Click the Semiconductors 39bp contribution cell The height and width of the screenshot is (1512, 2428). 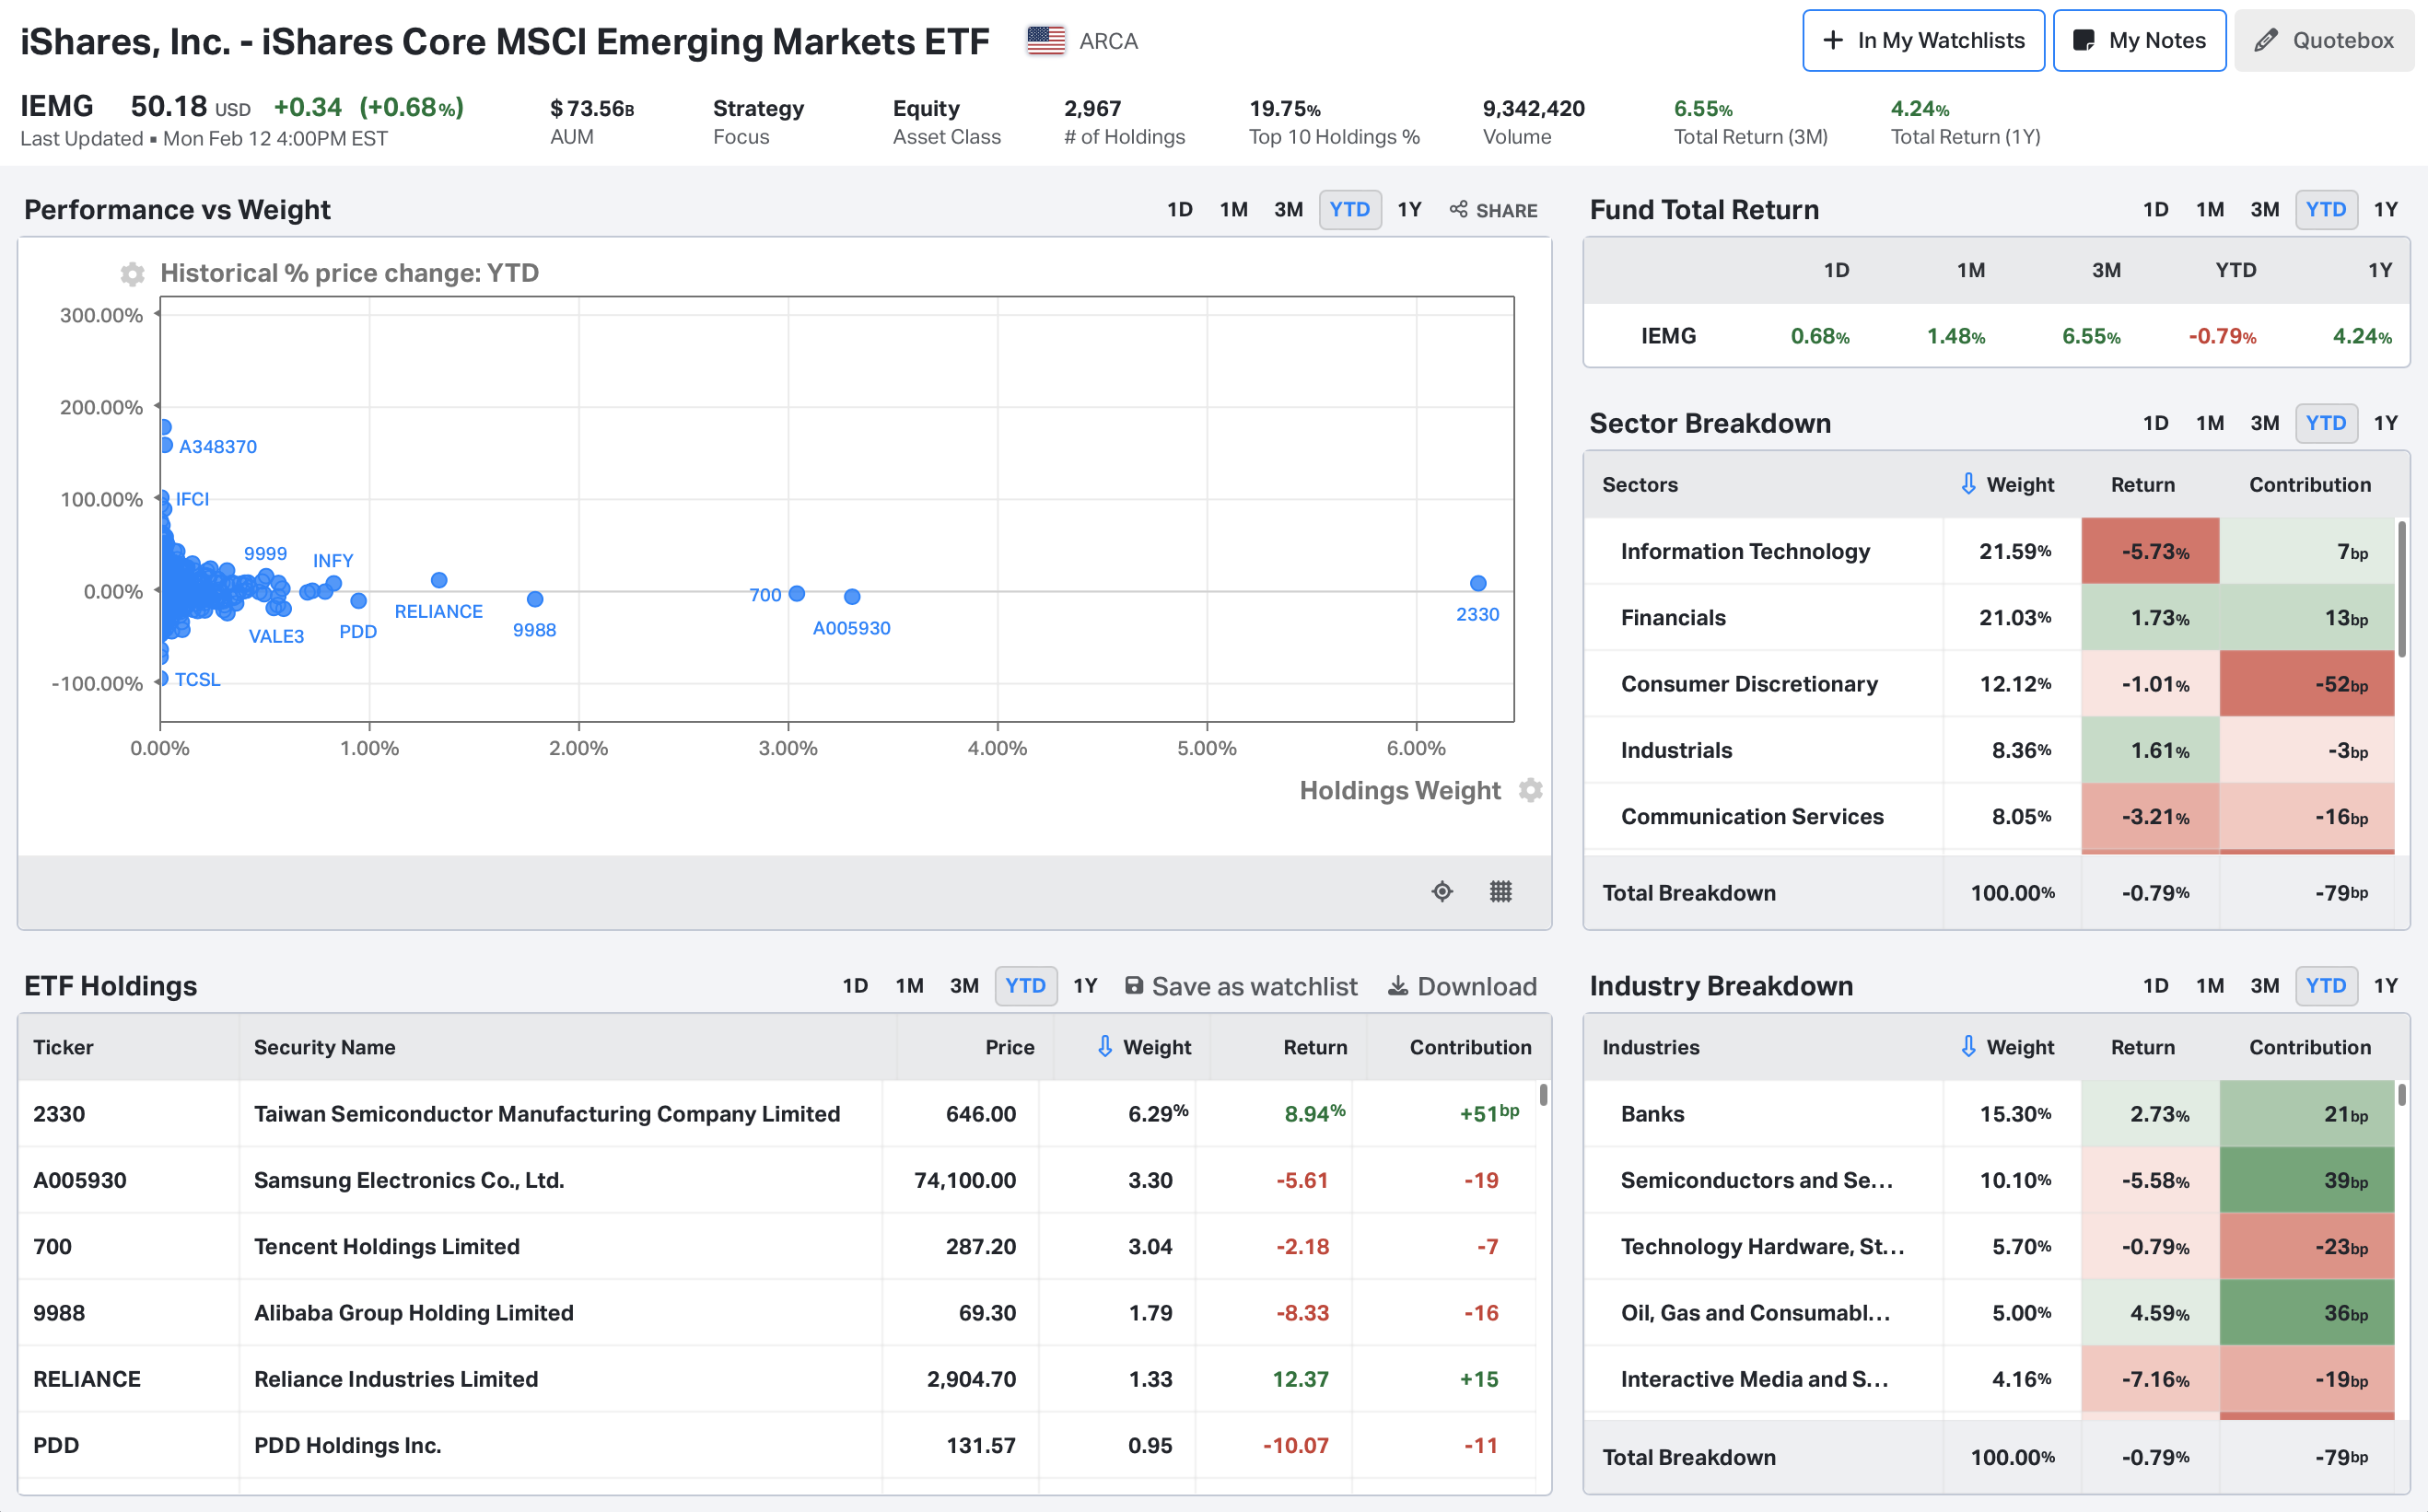click(2307, 1180)
